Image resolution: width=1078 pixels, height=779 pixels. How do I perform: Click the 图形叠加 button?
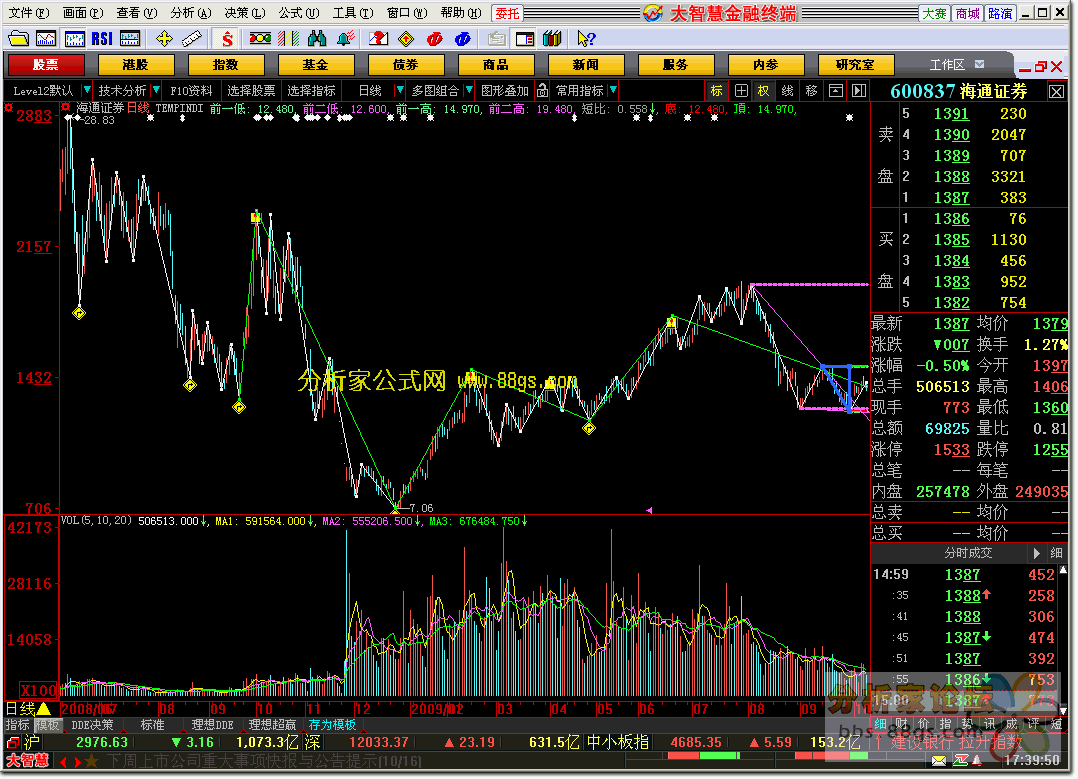505,90
